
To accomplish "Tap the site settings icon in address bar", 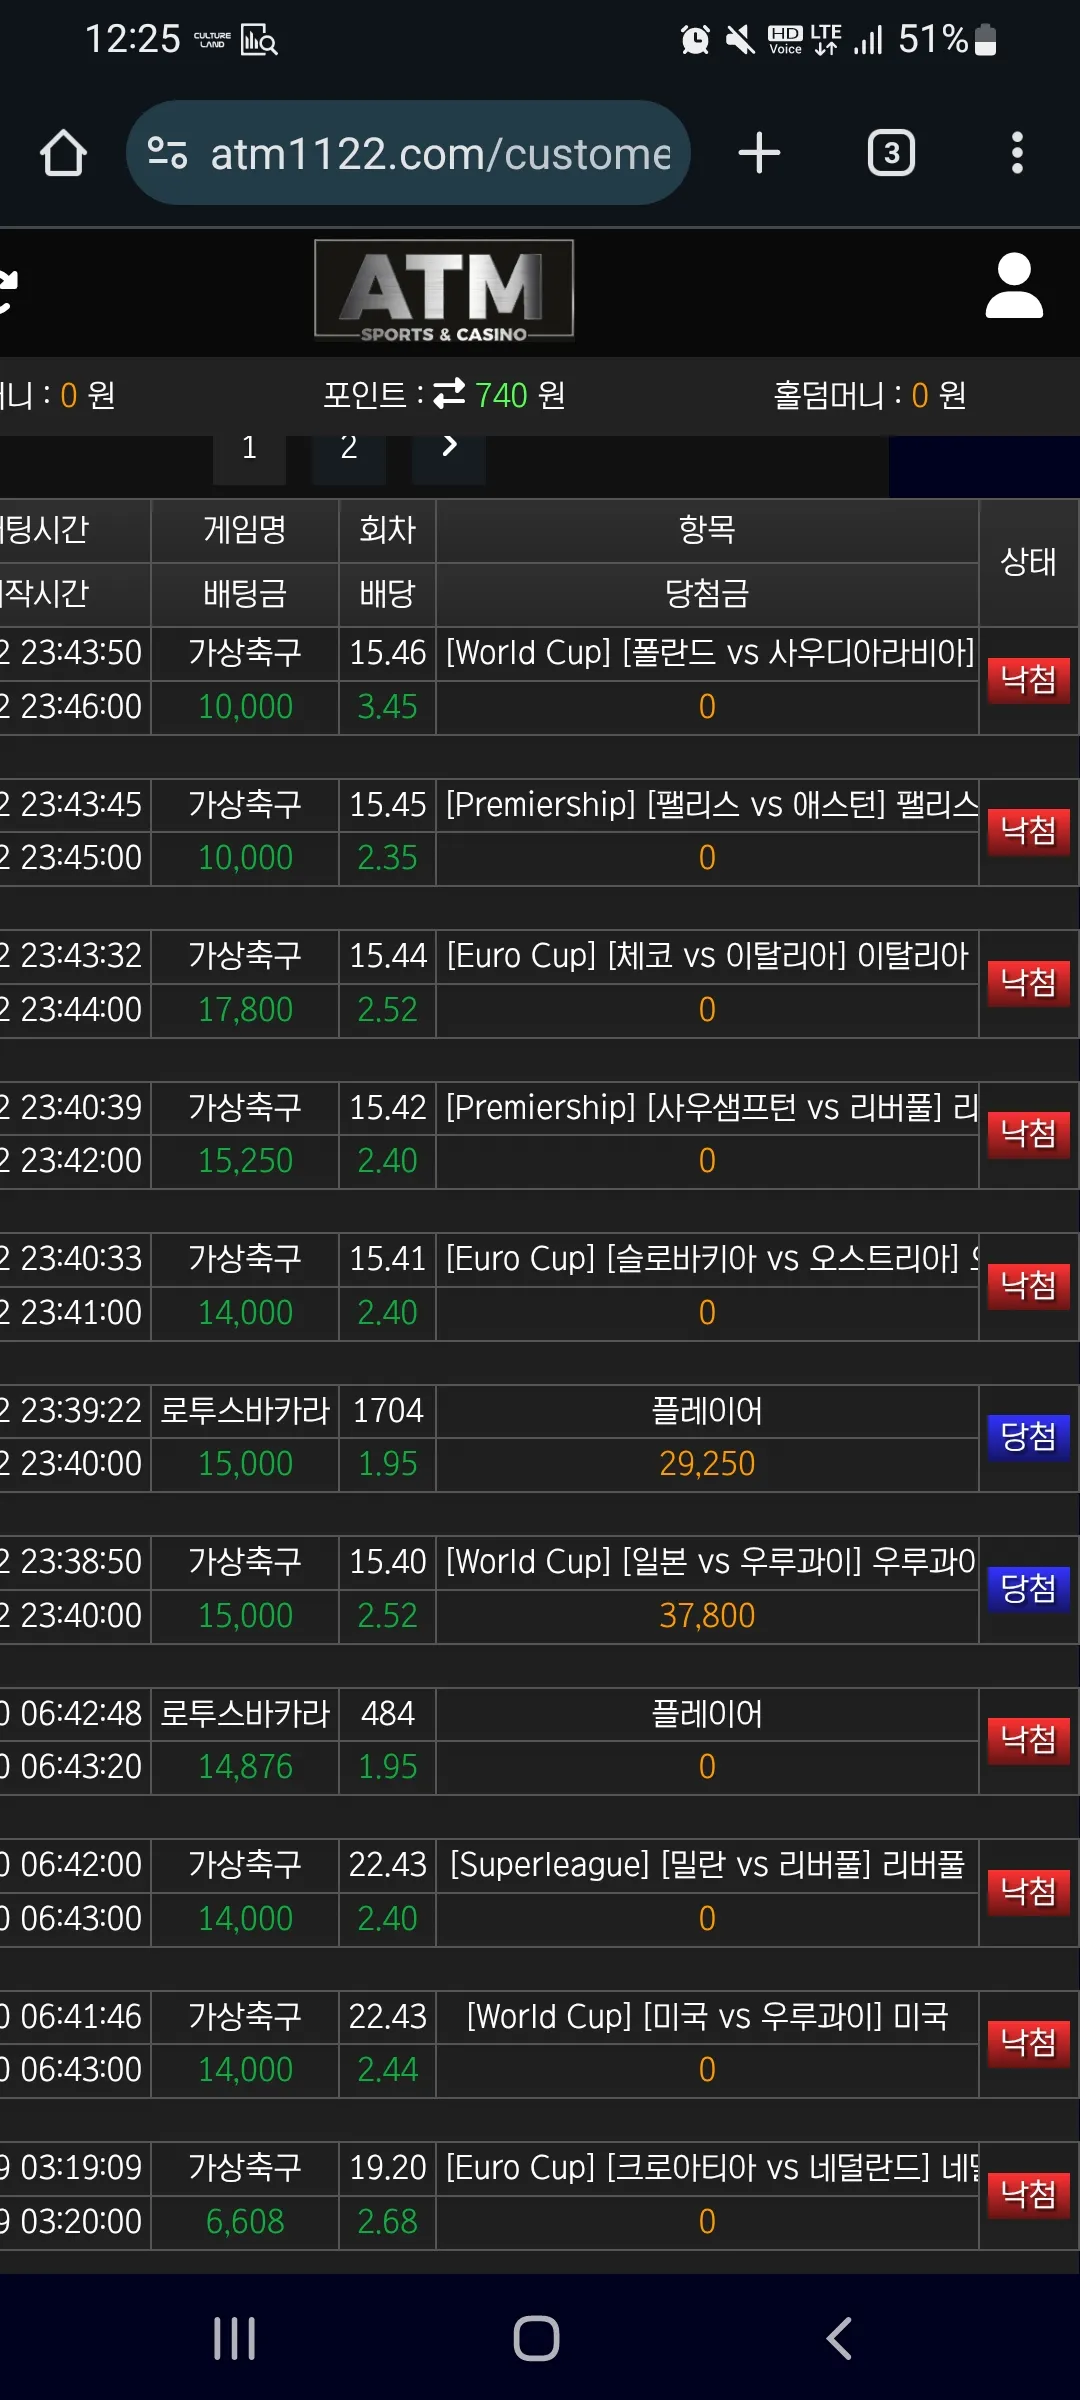I will [167, 153].
